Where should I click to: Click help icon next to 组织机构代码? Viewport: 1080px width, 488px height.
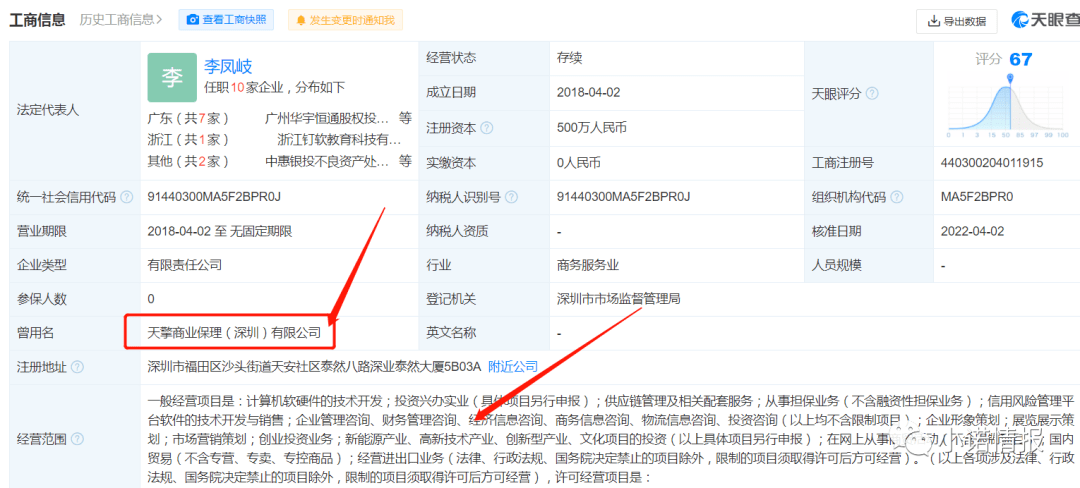pos(896,198)
